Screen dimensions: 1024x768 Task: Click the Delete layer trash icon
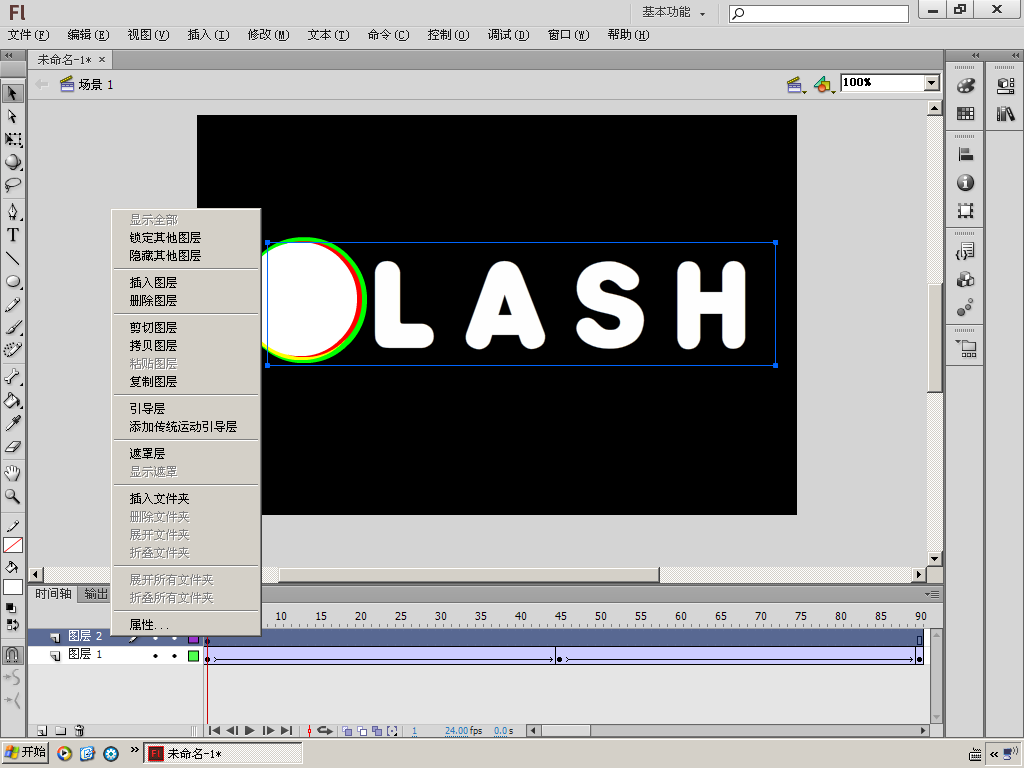point(79,730)
